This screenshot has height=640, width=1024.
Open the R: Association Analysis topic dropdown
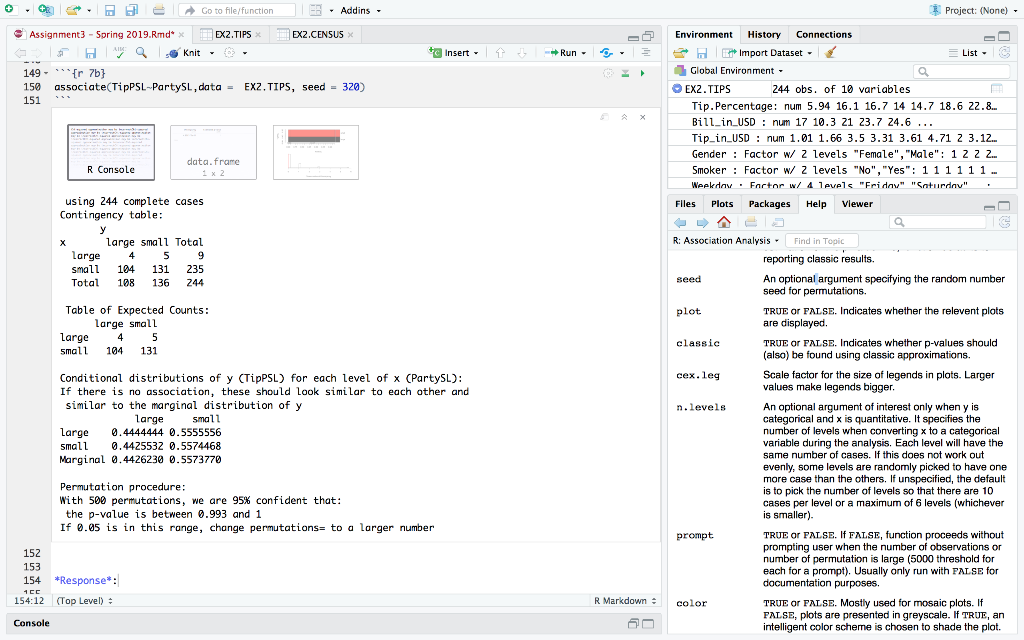(x=726, y=241)
